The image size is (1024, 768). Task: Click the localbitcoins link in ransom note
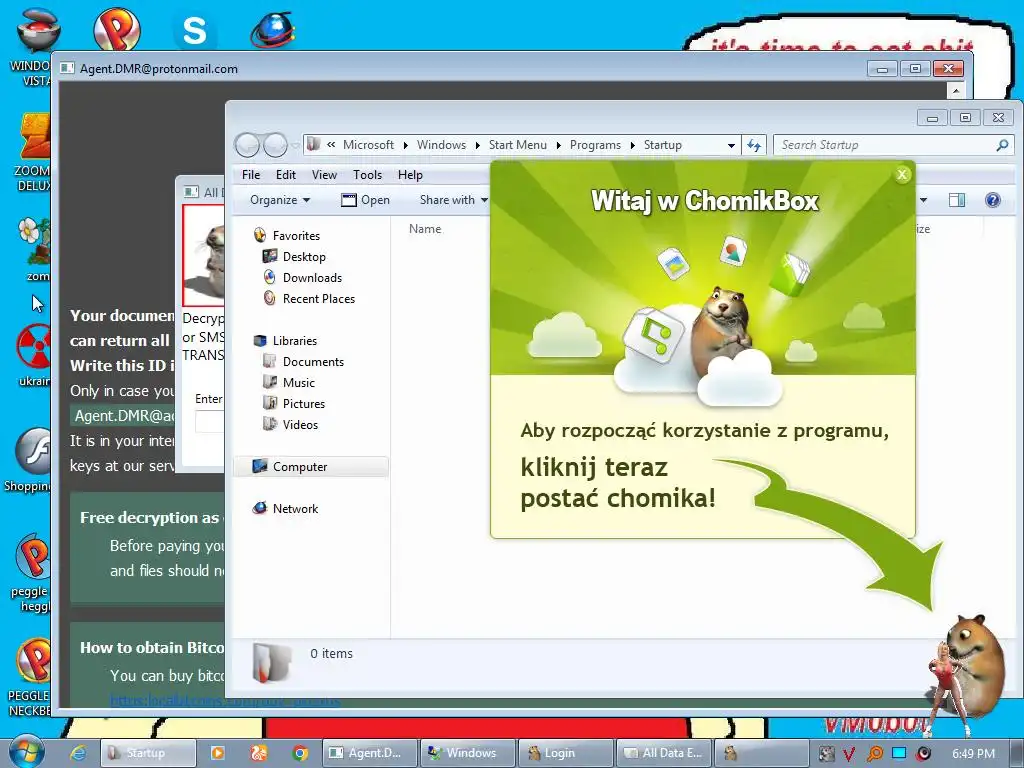[x=225, y=701]
